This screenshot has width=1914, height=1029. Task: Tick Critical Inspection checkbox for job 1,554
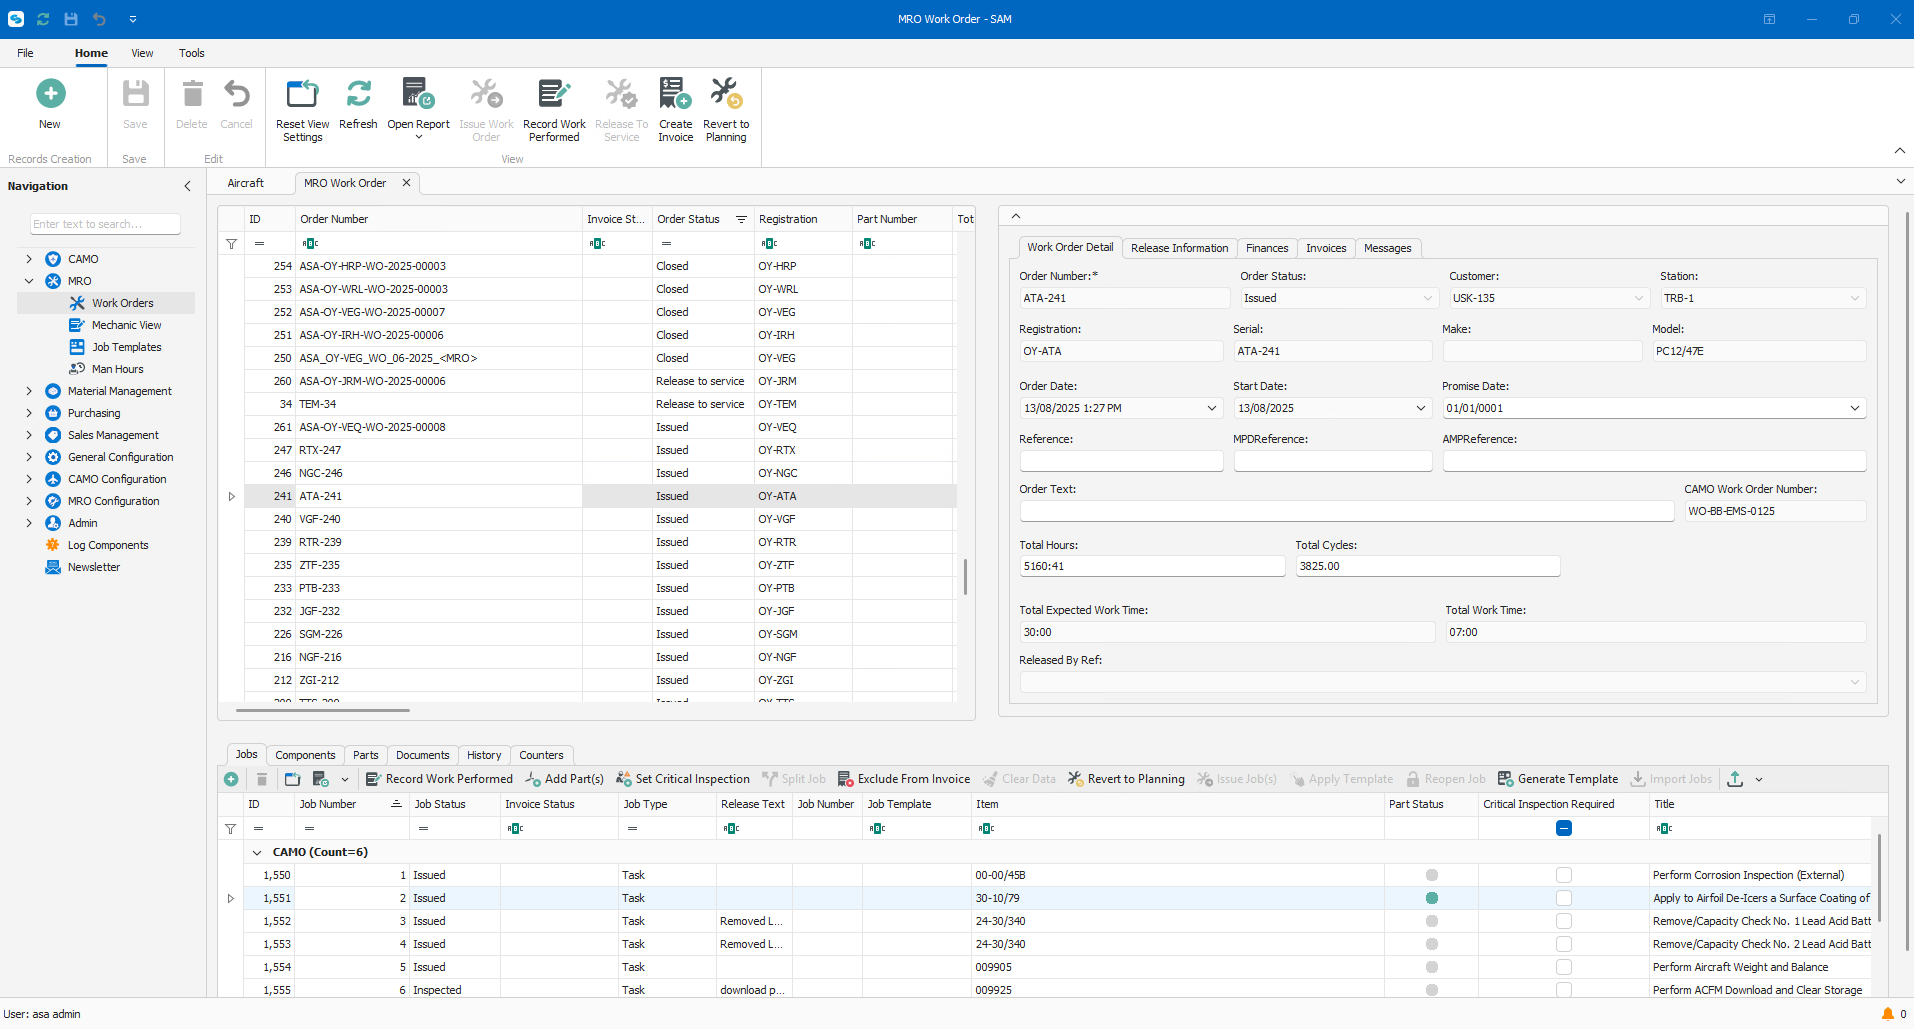pos(1564,967)
